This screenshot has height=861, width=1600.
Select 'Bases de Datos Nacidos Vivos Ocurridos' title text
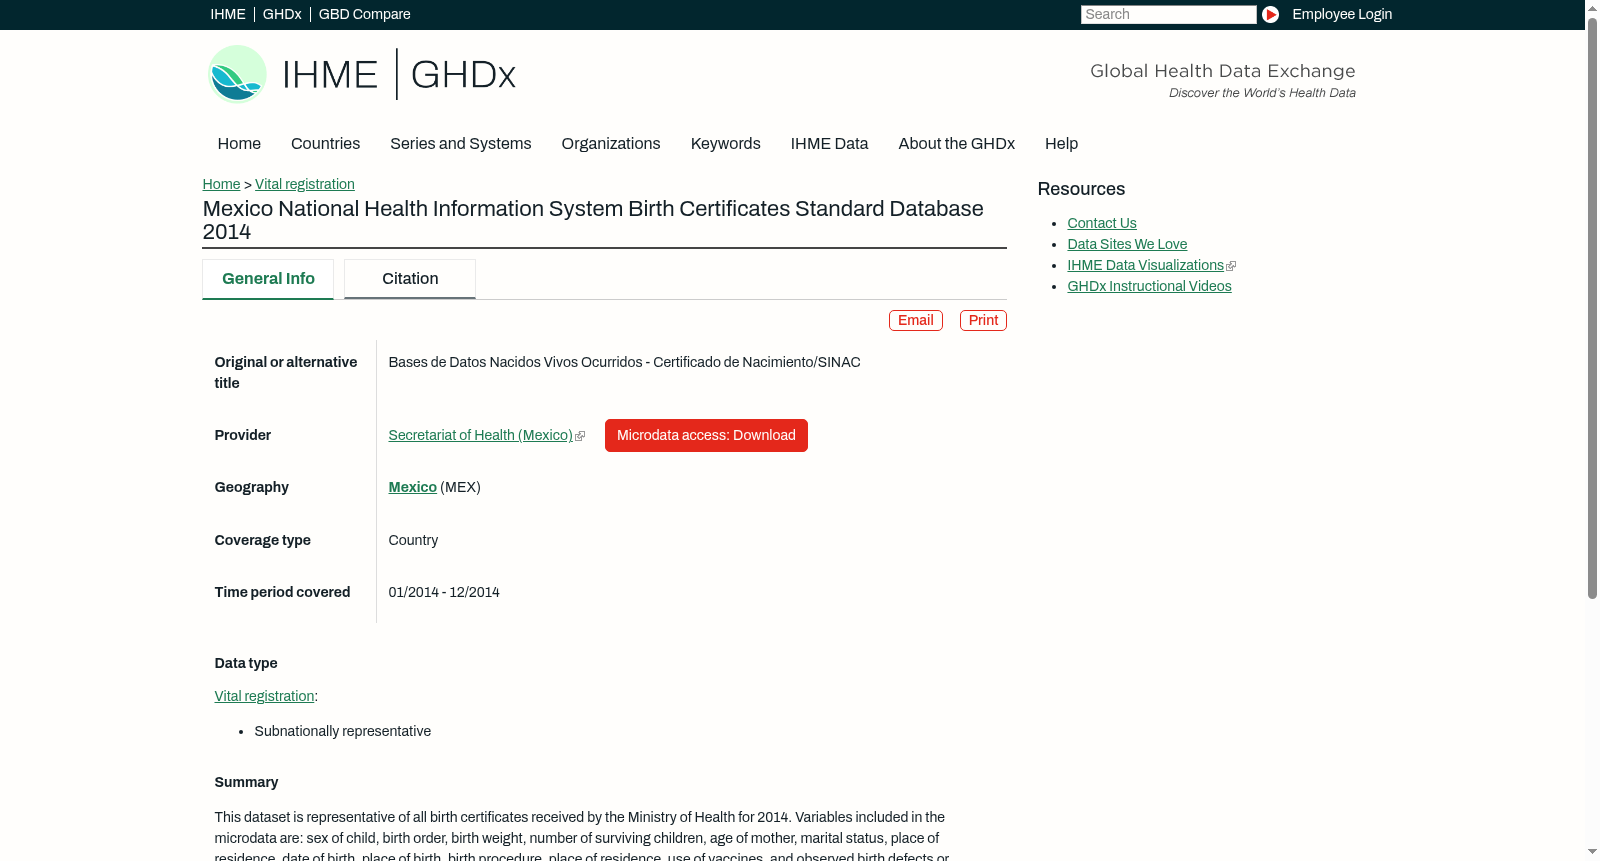click(x=514, y=362)
